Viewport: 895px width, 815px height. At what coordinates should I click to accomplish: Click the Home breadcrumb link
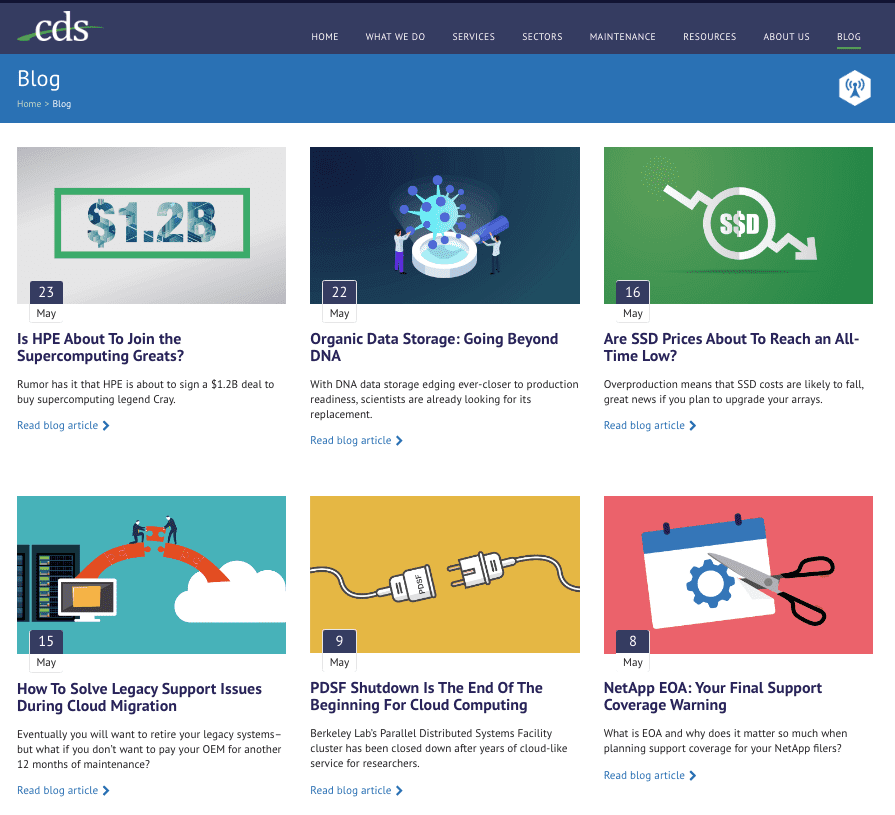[29, 104]
